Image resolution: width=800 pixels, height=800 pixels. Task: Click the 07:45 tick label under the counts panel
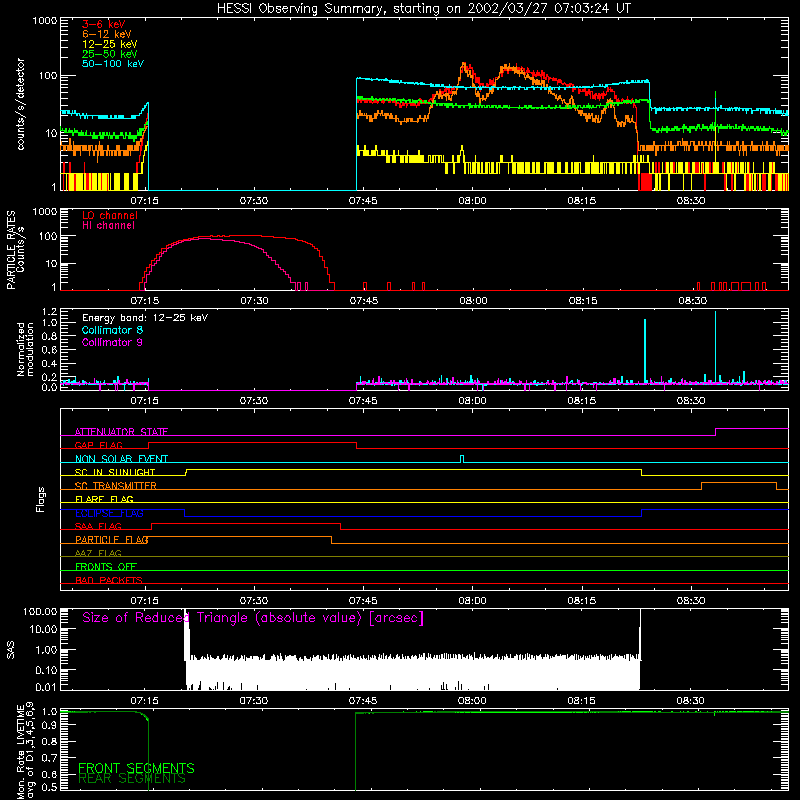pos(363,201)
